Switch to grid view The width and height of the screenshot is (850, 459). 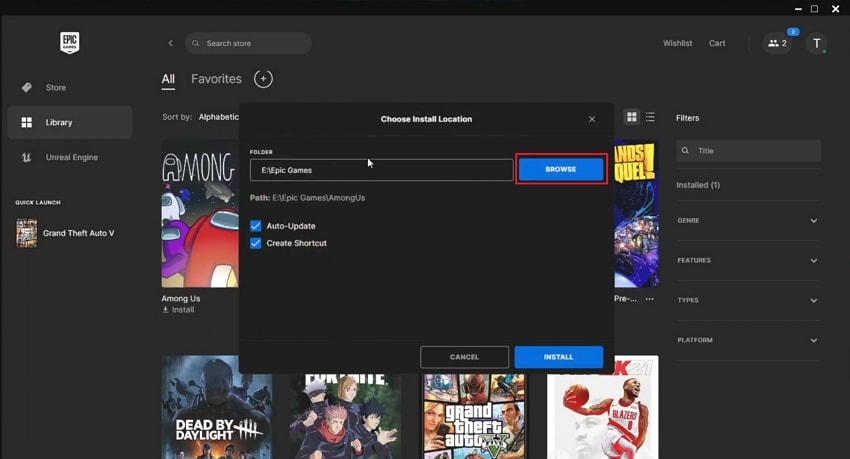tap(632, 117)
